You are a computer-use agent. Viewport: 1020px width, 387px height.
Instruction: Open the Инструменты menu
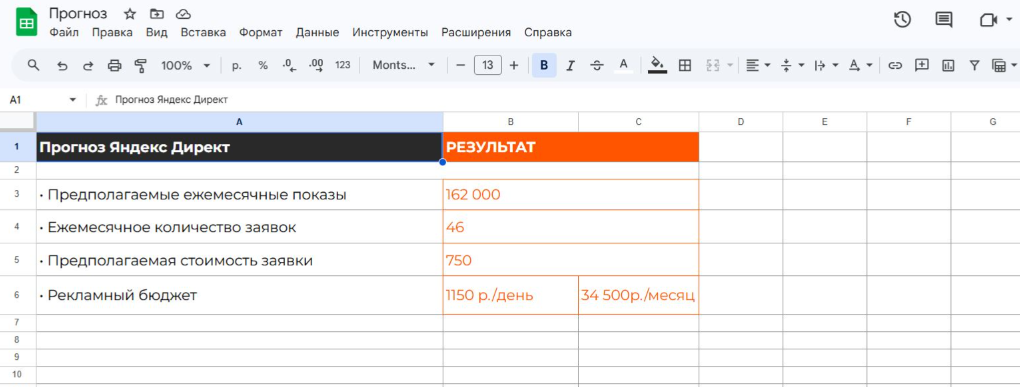pos(390,33)
